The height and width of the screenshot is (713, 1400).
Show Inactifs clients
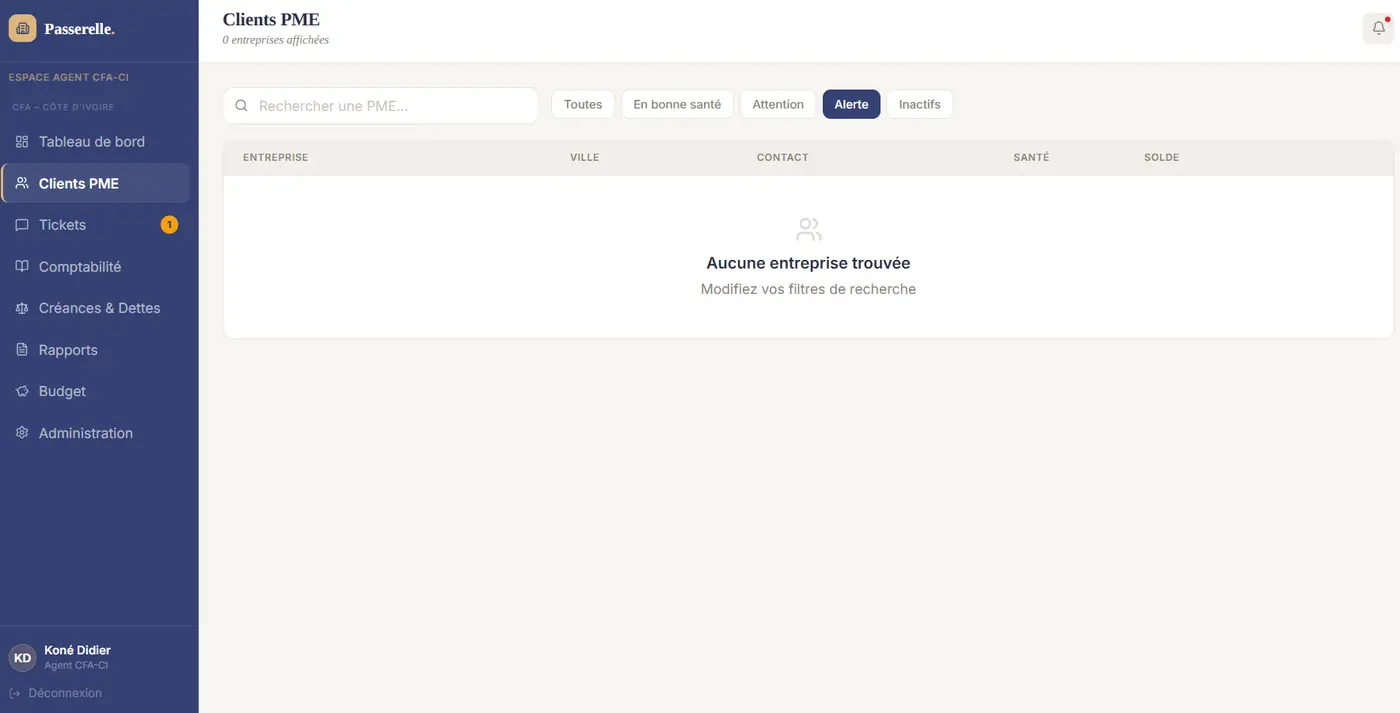tap(919, 104)
